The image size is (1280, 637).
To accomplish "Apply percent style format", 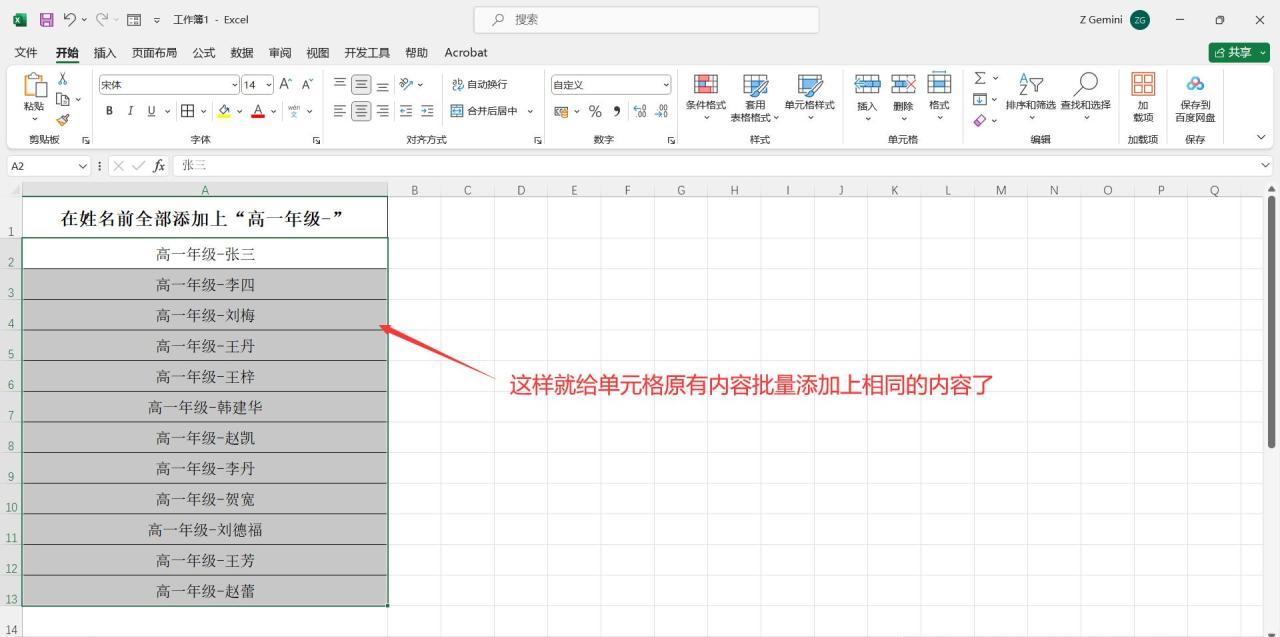I will pos(595,111).
